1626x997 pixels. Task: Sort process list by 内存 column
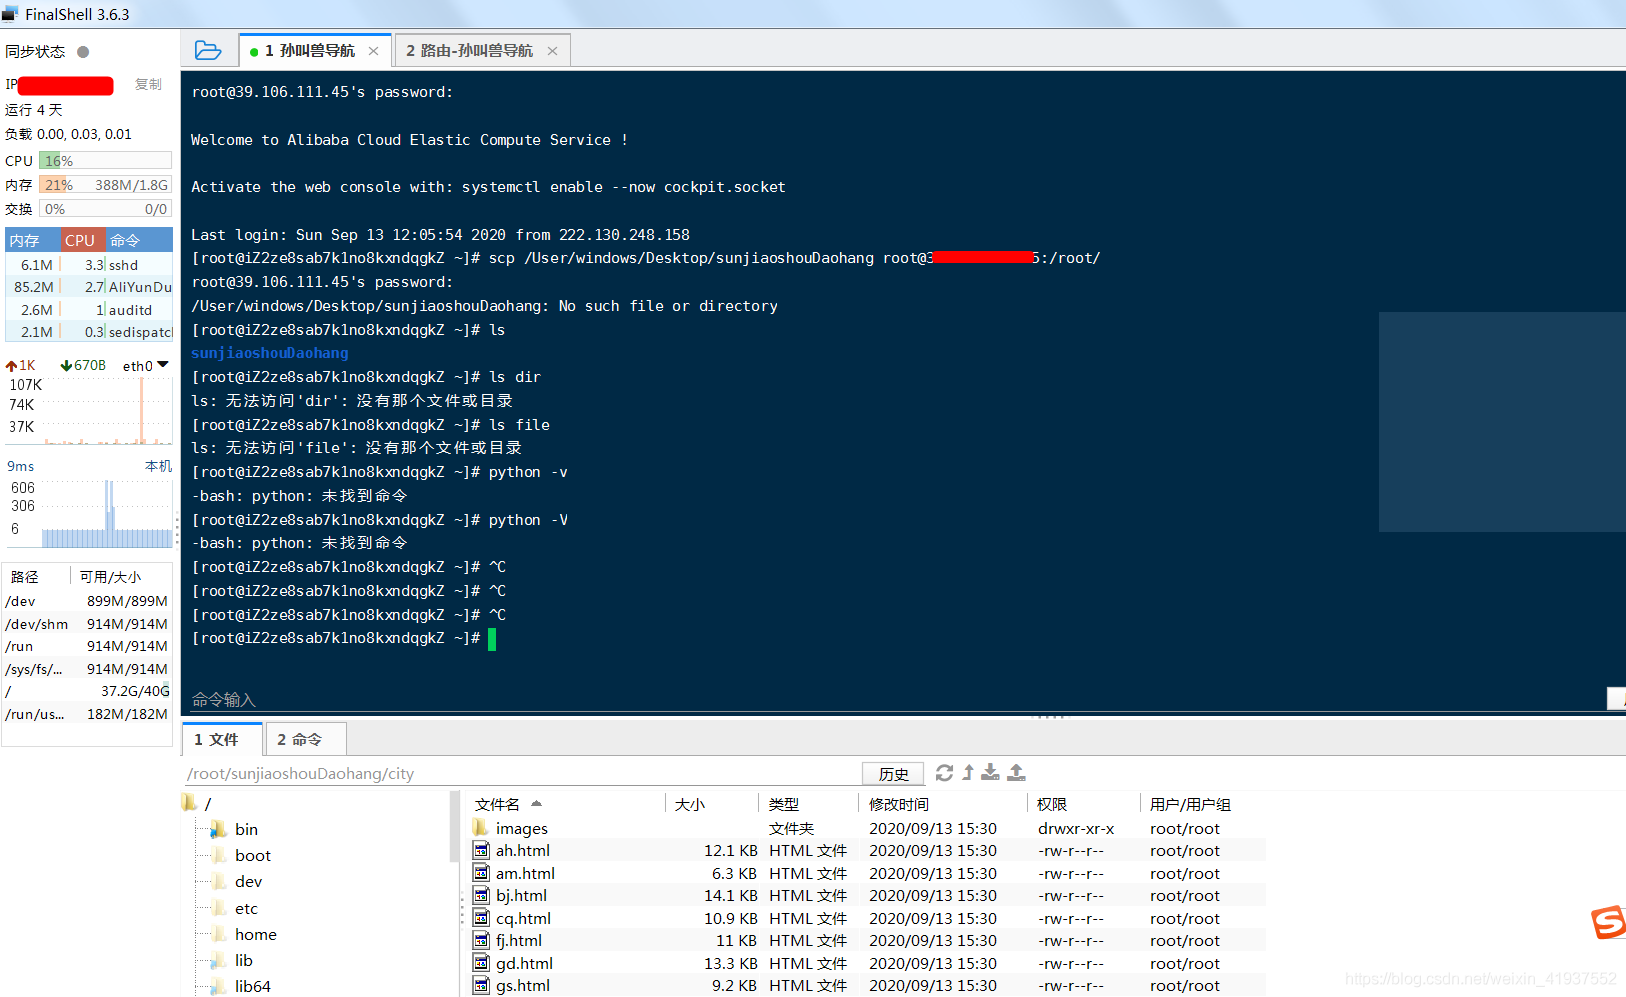click(x=26, y=239)
